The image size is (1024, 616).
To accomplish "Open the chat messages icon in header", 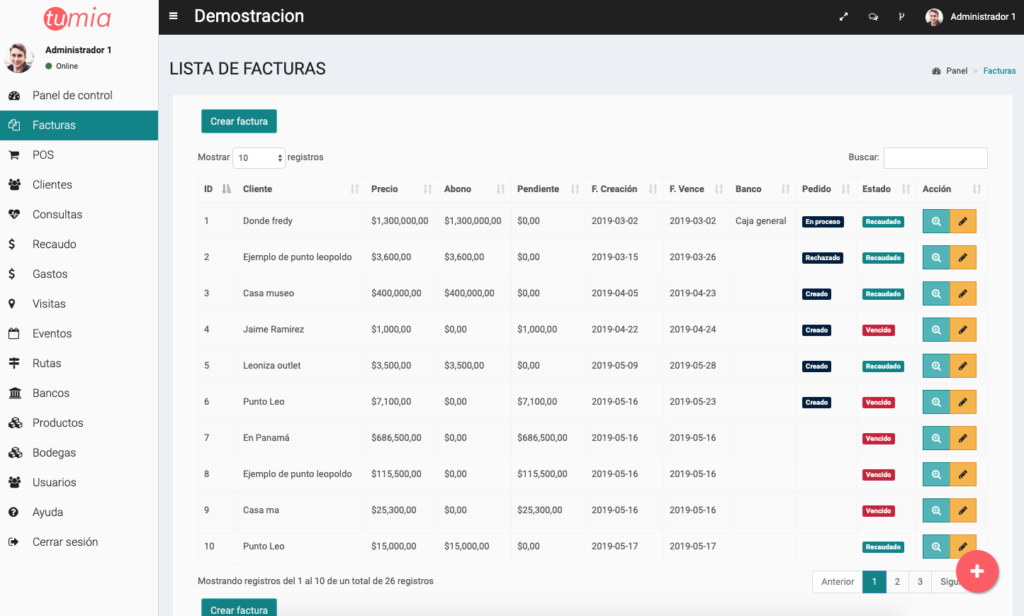I will pyautogui.click(x=873, y=16).
